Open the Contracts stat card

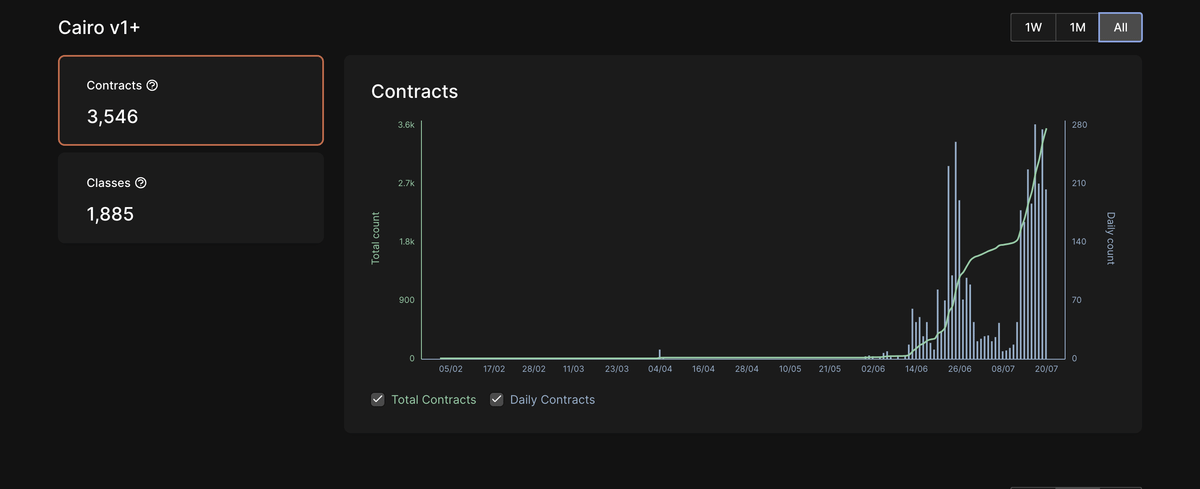click(190, 100)
